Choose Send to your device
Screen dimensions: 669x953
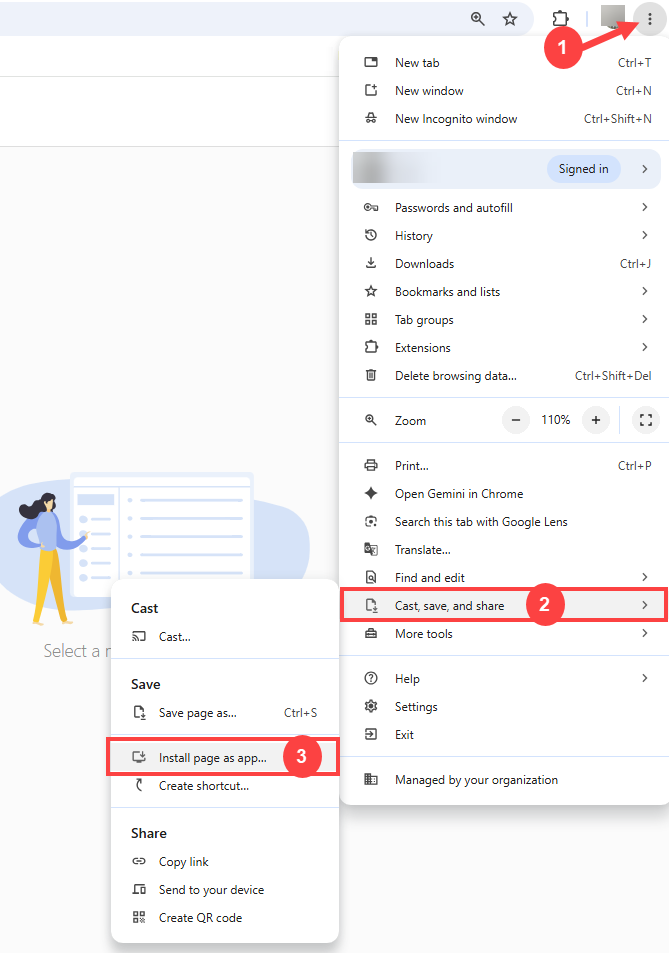(225, 889)
